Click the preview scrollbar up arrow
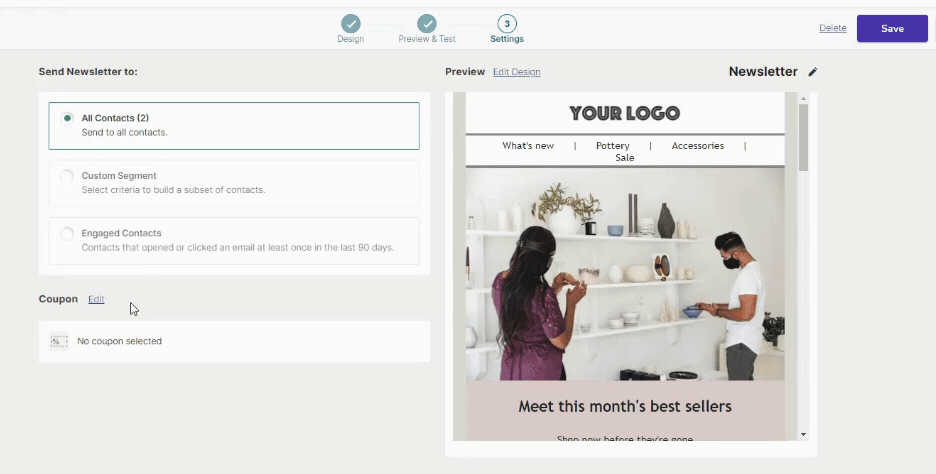936x474 pixels. 803,99
